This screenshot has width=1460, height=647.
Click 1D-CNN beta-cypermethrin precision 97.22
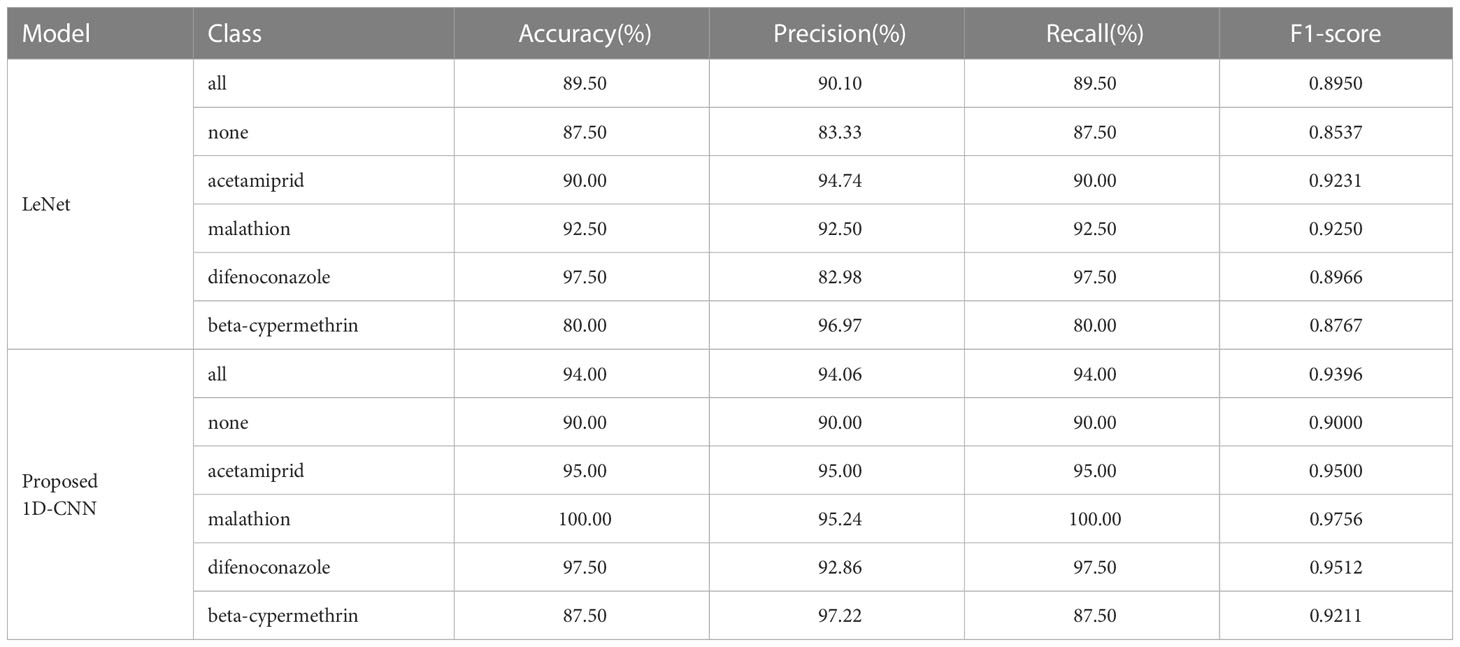click(839, 616)
